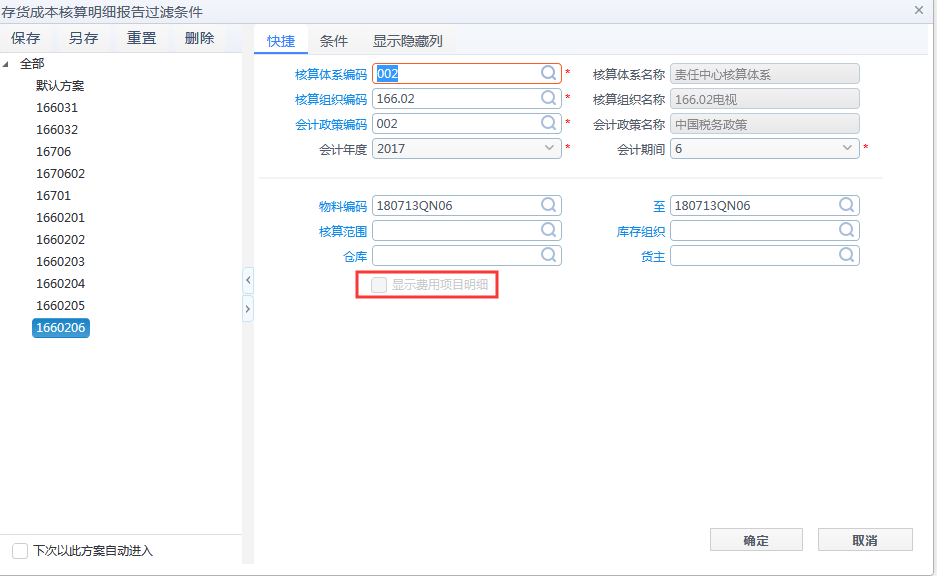Open the 会计年度 dropdown
This screenshot has height=576, width=937.
point(549,148)
